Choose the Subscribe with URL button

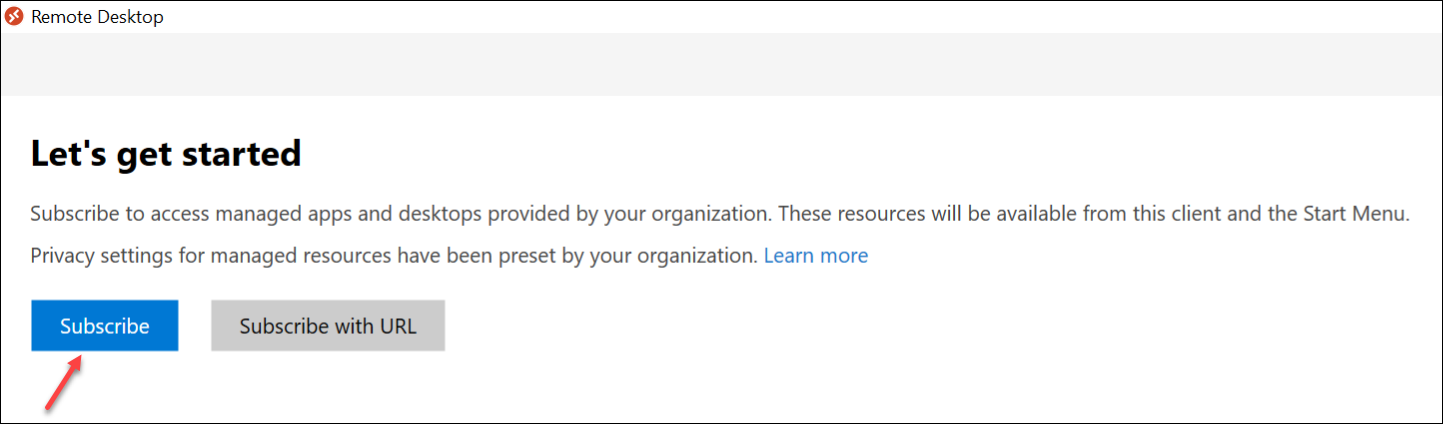click(x=328, y=326)
